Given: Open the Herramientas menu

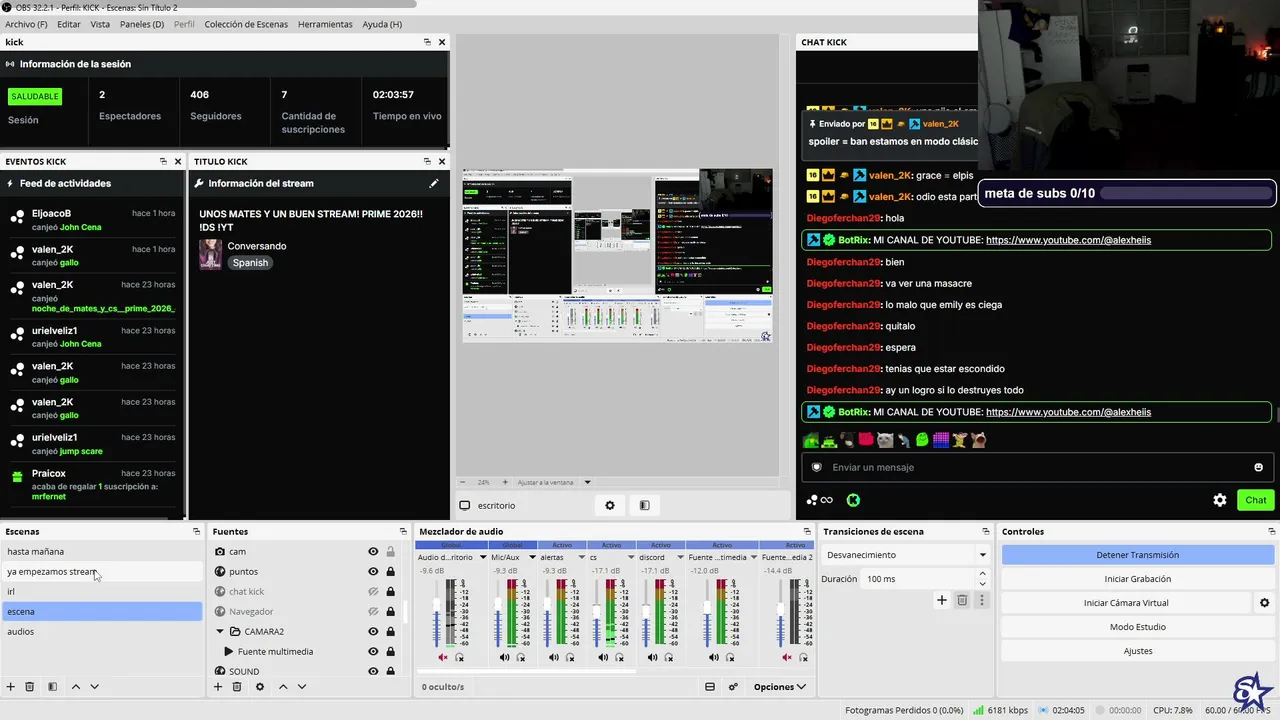Looking at the screenshot, I should click(x=325, y=24).
